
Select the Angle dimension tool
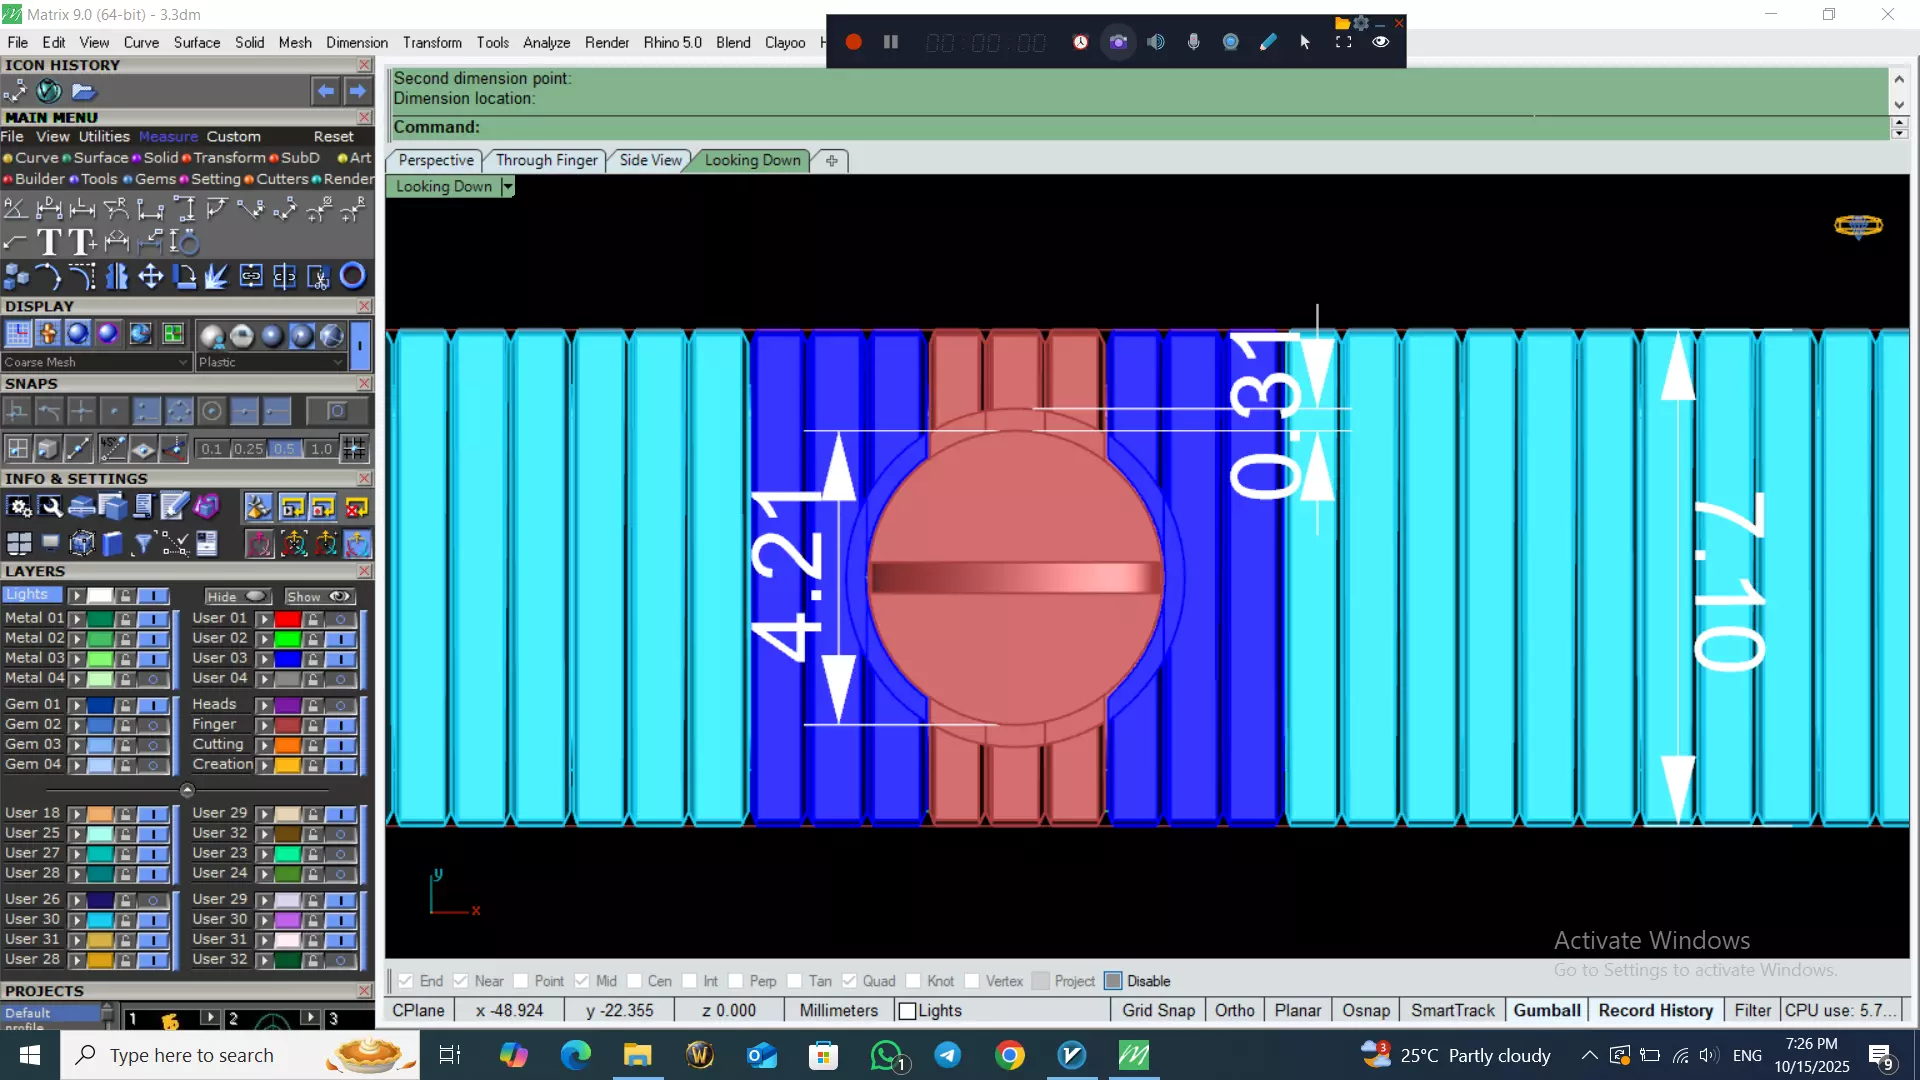point(15,209)
